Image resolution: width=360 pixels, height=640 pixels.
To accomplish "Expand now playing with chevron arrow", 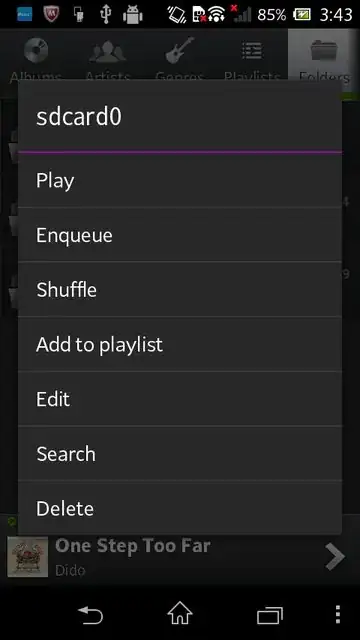I will 335,556.
